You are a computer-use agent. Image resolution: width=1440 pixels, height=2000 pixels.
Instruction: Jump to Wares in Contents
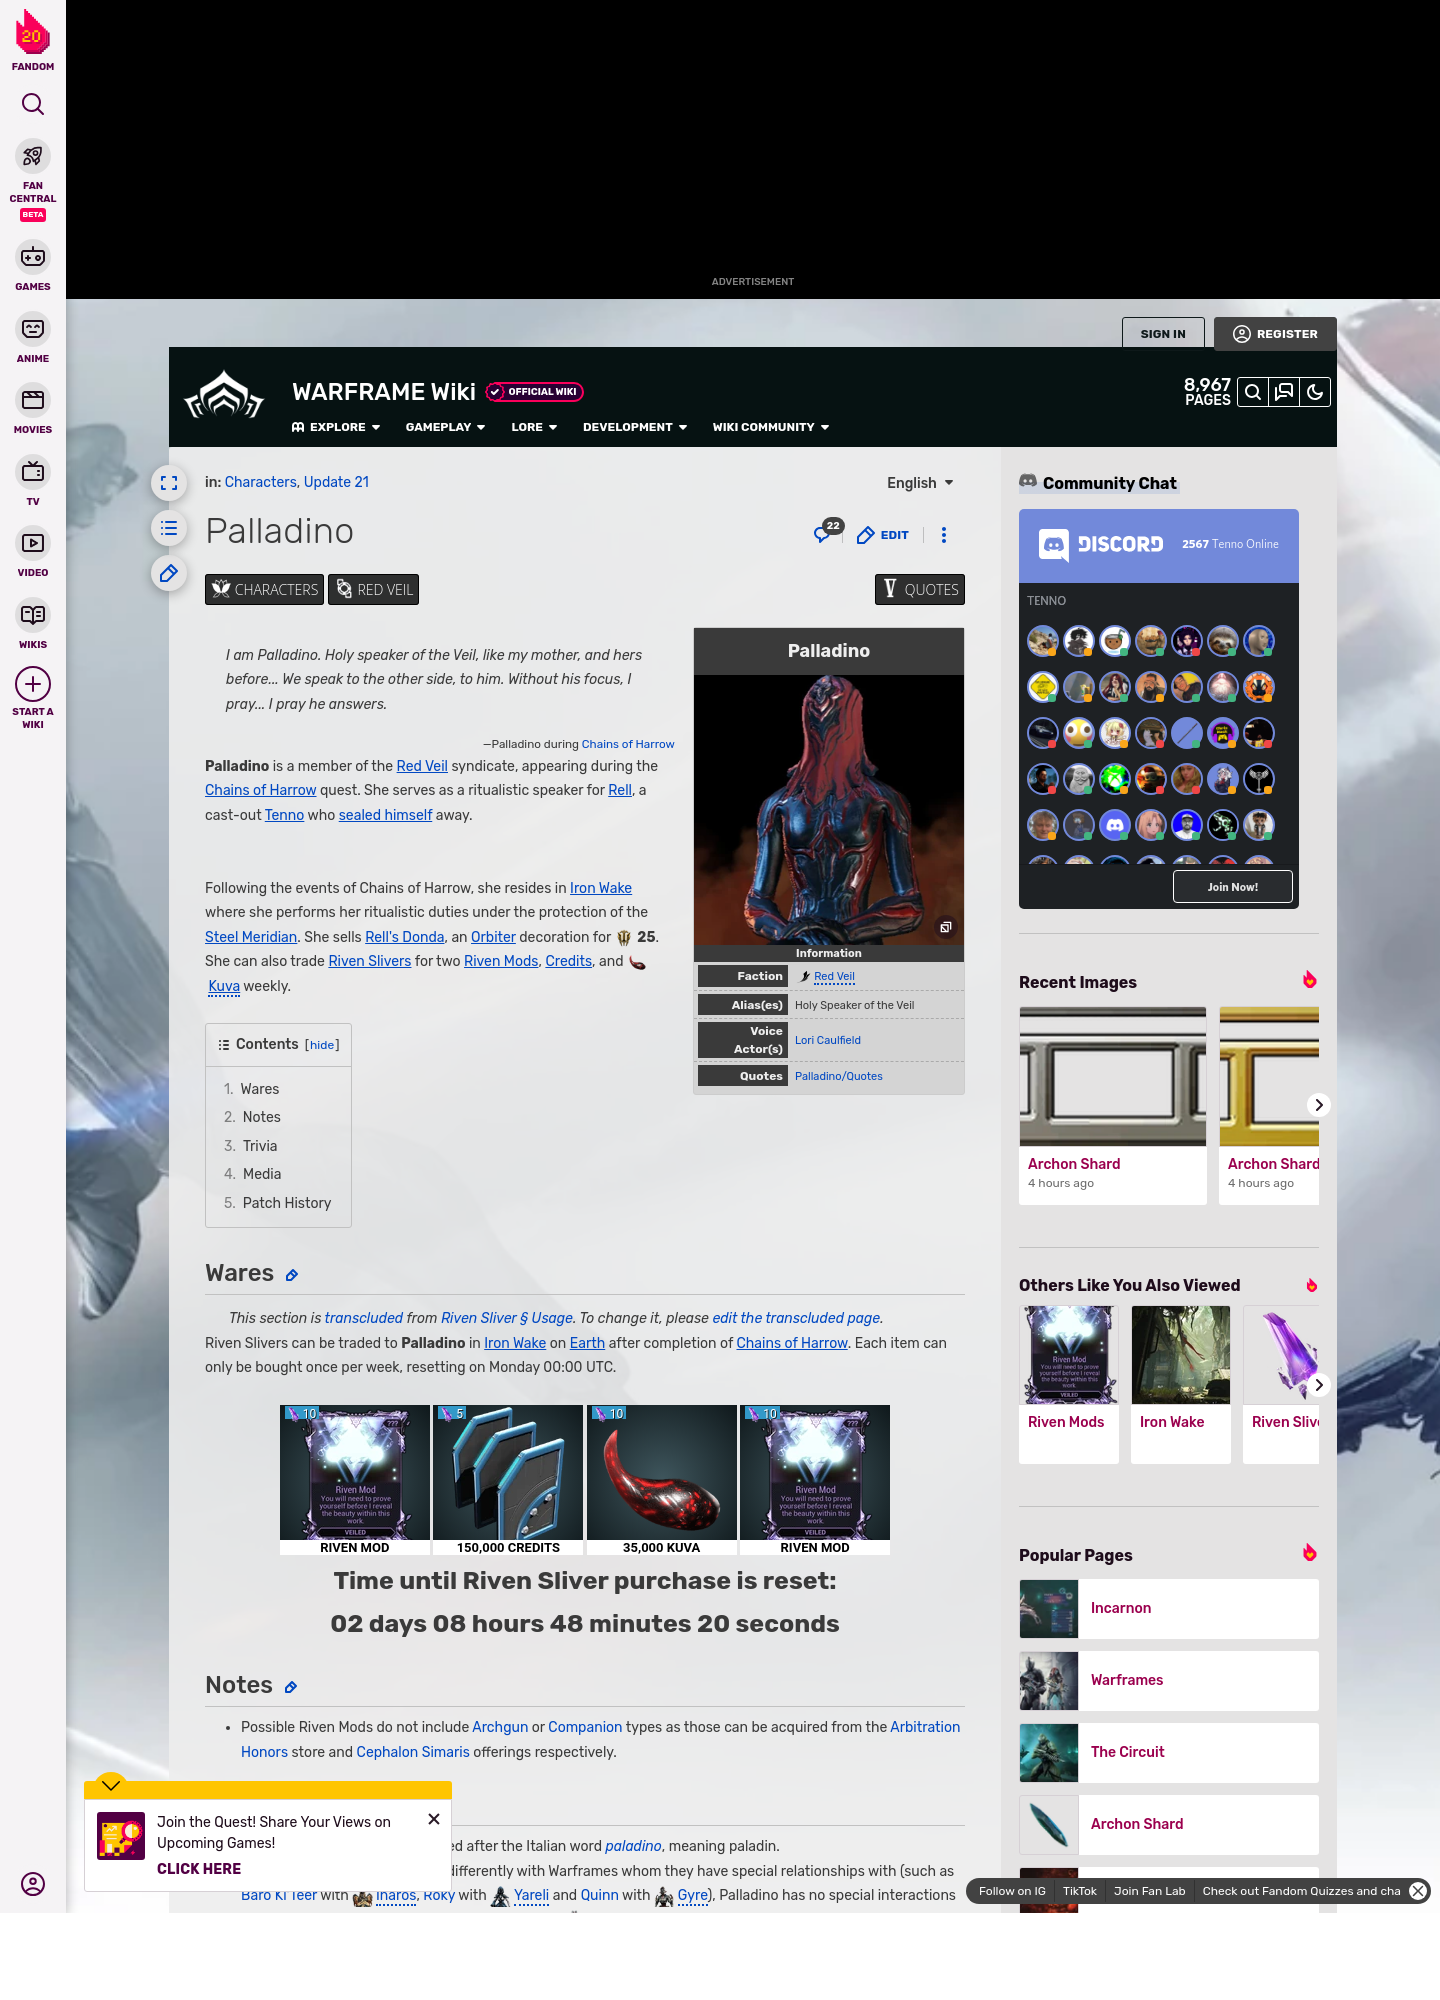coord(260,1089)
